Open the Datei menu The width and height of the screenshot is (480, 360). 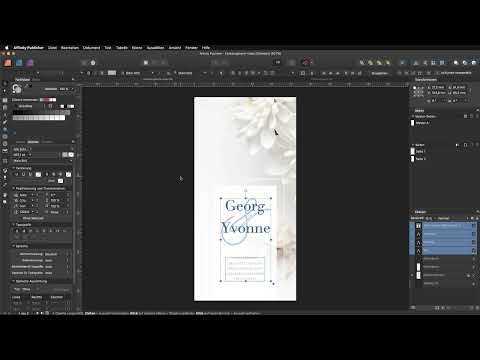52,48
